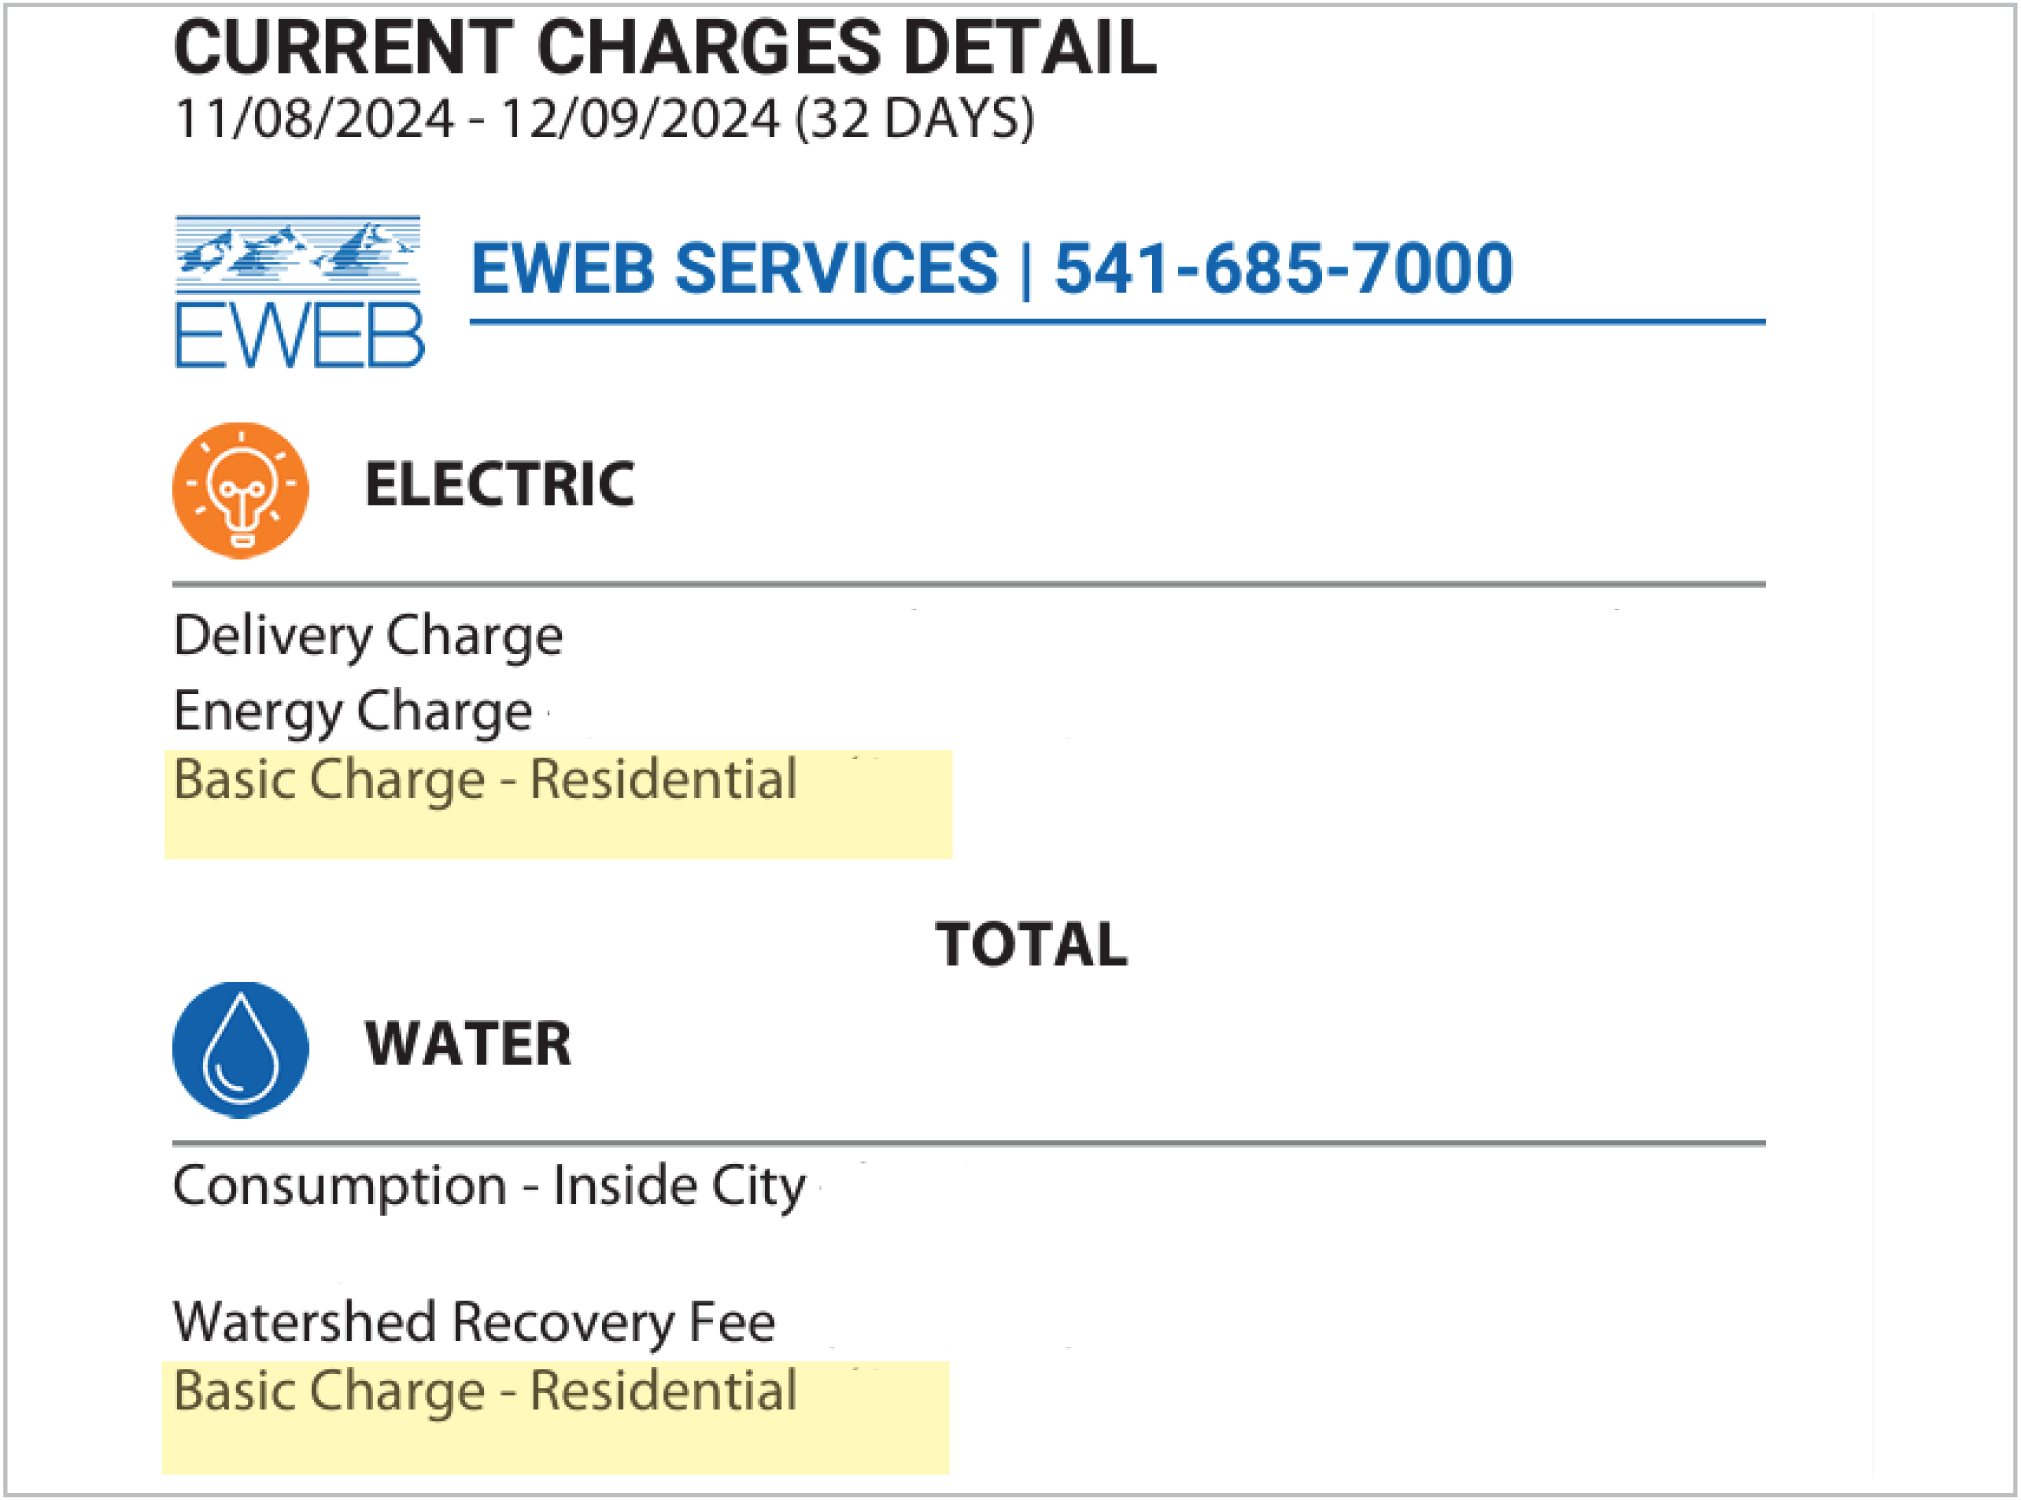Viewport: 2021px width, 1500px height.
Task: Select the WATER section heading
Action: (x=468, y=1044)
